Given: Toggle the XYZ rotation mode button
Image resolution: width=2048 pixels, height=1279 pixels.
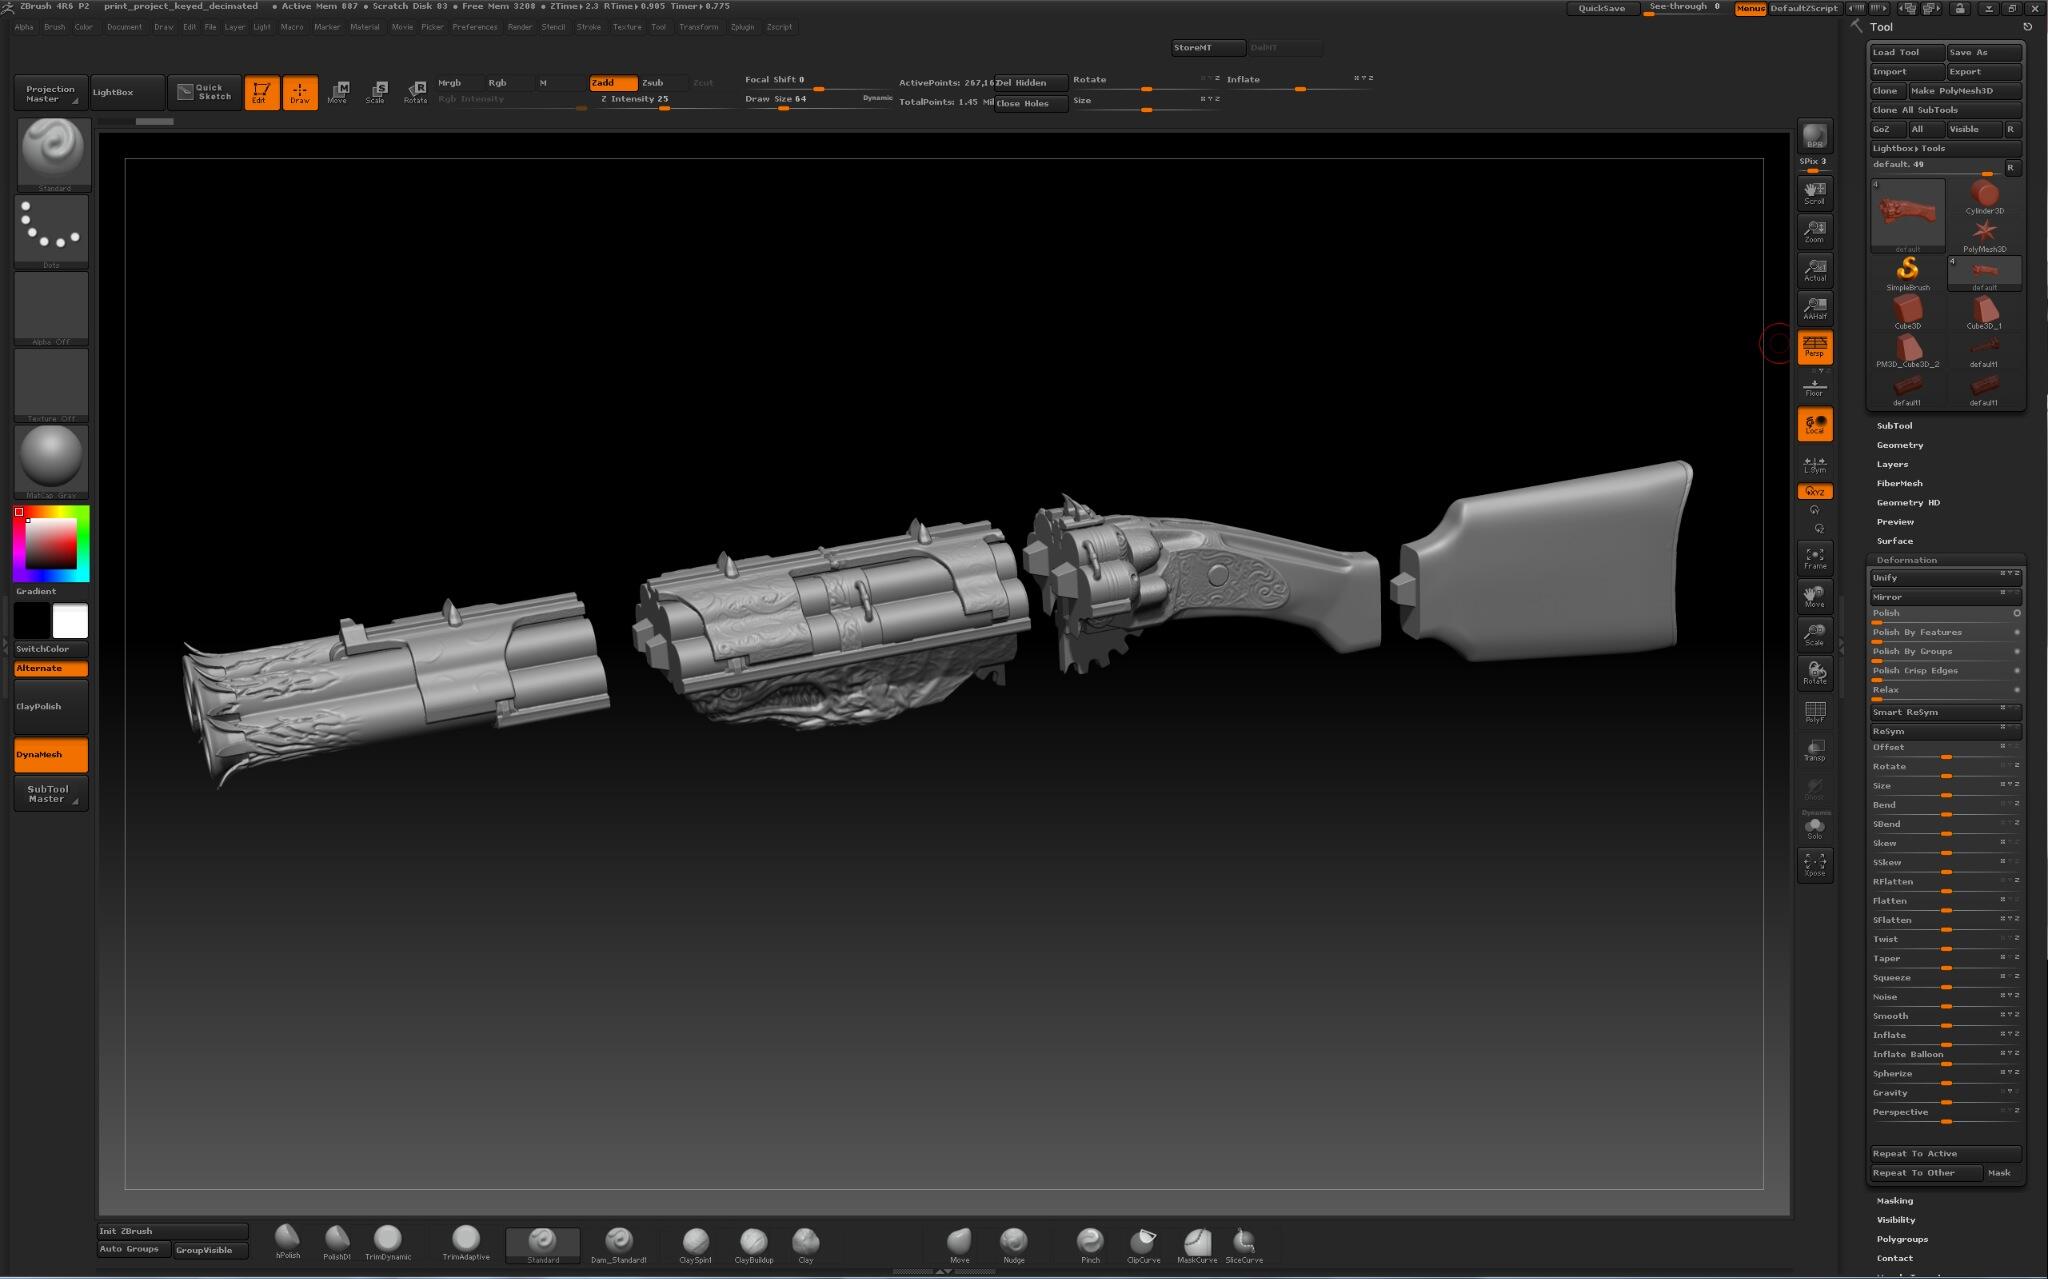Looking at the screenshot, I should pos(1815,491).
